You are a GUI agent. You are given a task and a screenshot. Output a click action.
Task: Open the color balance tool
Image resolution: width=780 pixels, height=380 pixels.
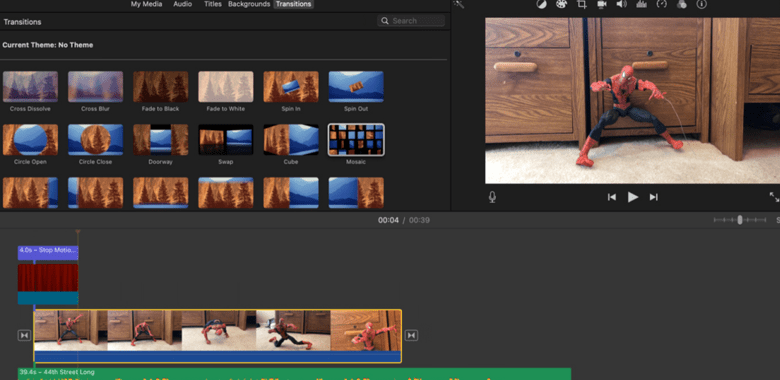[541, 4]
